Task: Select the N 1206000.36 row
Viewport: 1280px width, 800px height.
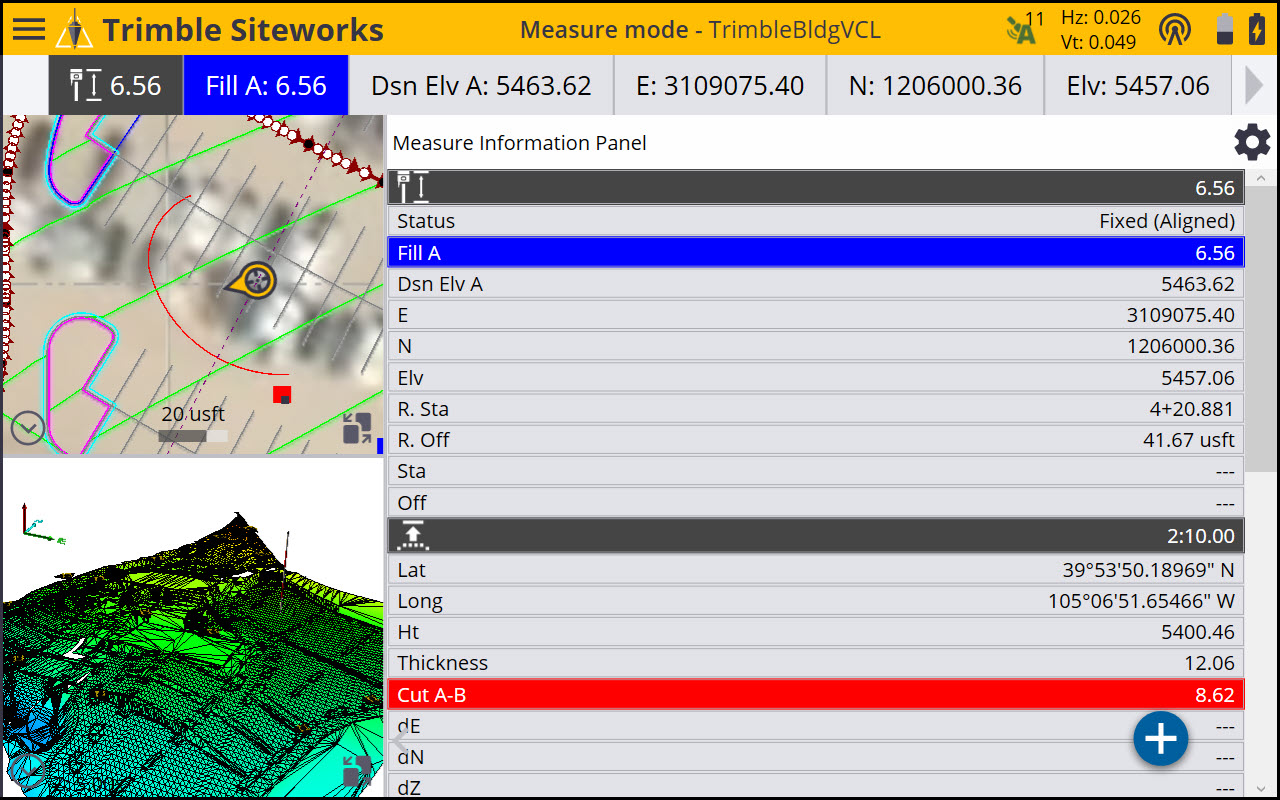Action: pyautogui.click(x=816, y=346)
